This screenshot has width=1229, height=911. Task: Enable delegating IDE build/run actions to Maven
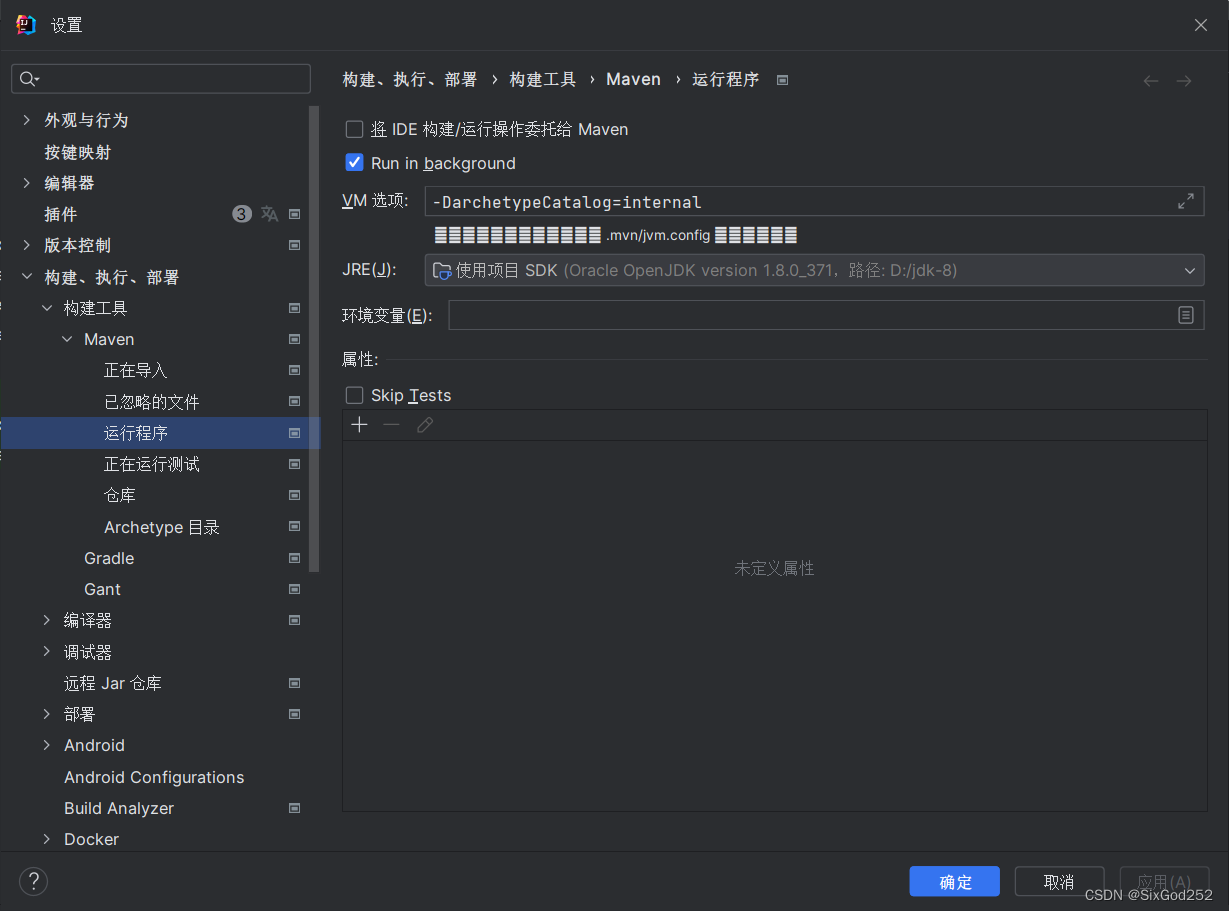[354, 129]
